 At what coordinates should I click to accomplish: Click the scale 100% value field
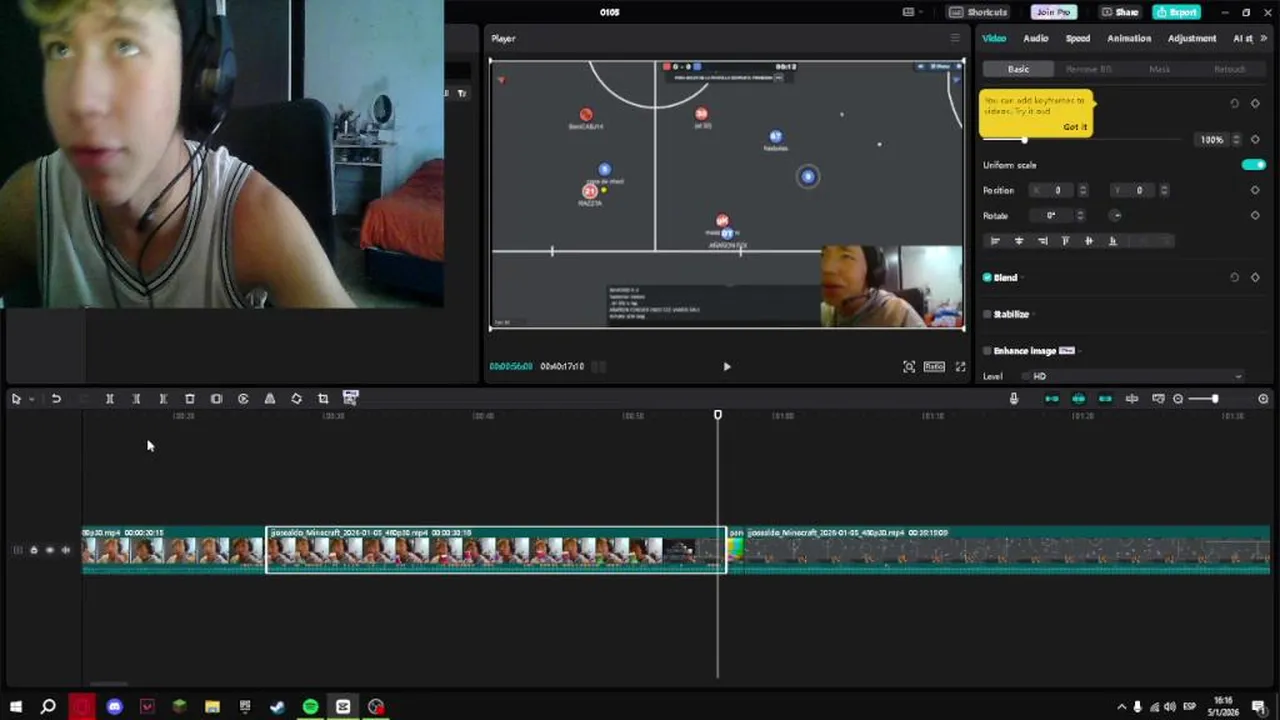click(x=1211, y=140)
